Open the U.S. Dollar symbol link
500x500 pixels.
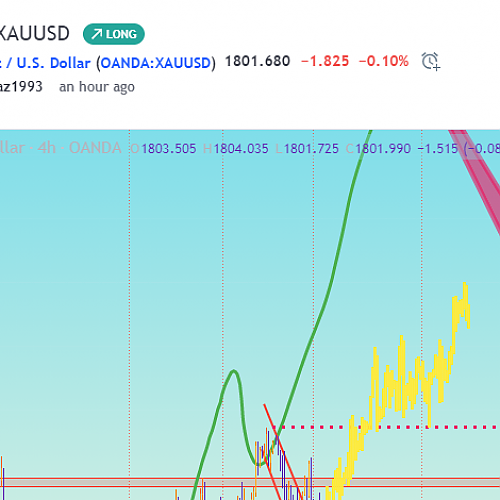[53, 63]
